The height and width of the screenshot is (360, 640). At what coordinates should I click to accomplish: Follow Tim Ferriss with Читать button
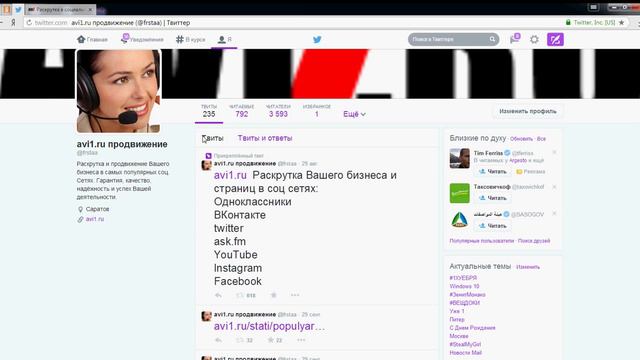coord(493,171)
